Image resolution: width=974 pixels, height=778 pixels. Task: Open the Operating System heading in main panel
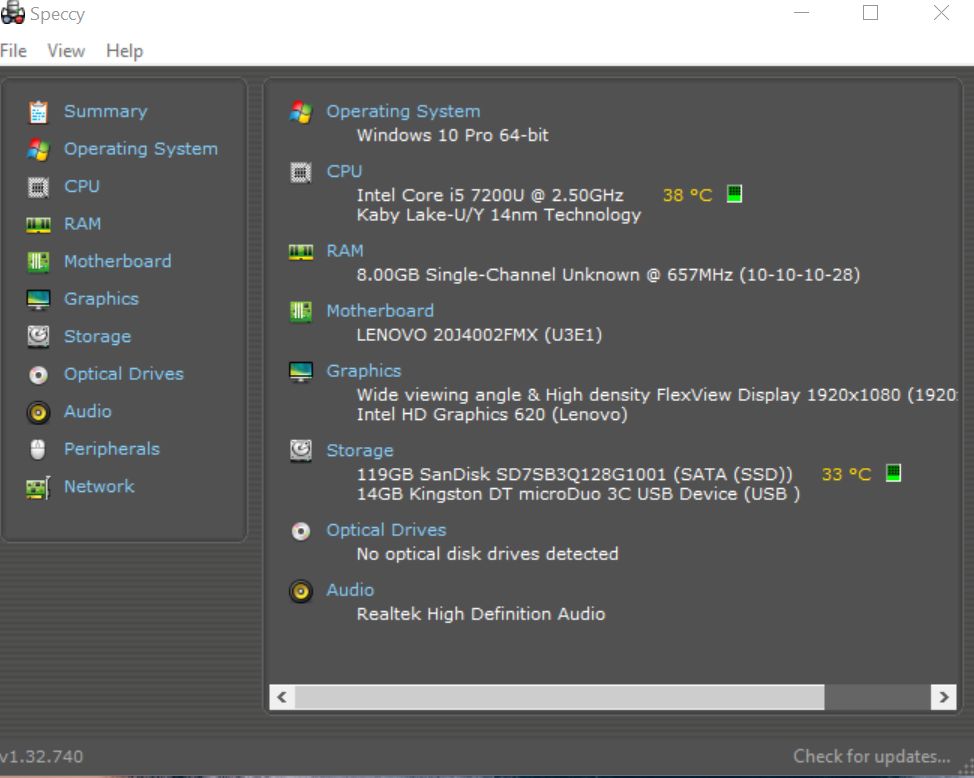click(x=403, y=111)
